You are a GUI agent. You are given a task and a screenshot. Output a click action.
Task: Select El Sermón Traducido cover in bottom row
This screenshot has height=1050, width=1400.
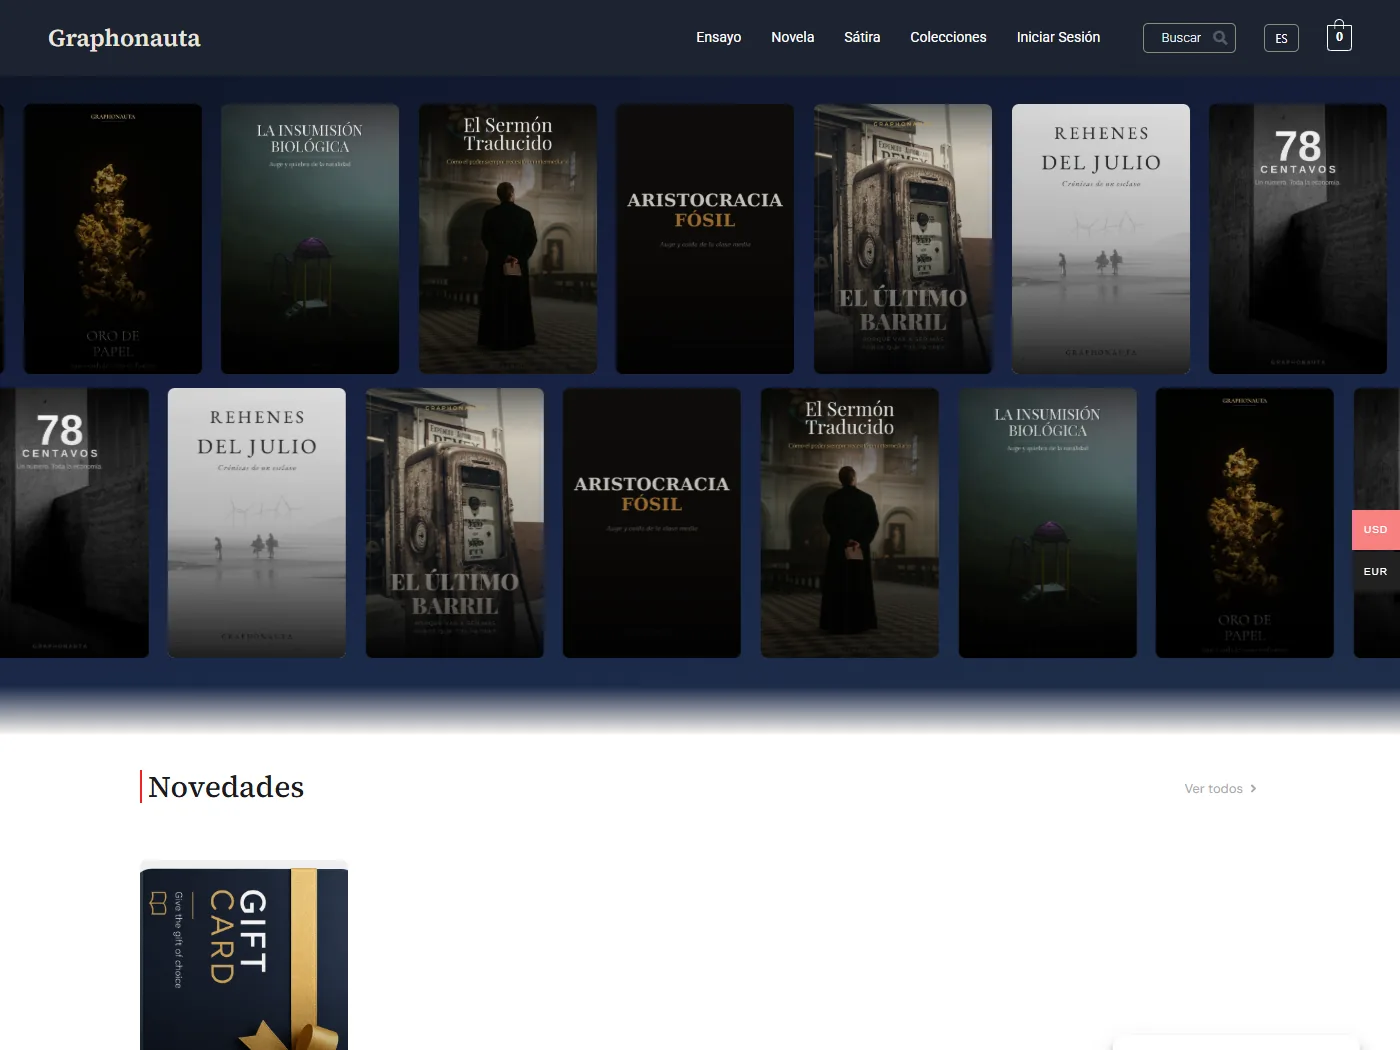[x=850, y=523]
